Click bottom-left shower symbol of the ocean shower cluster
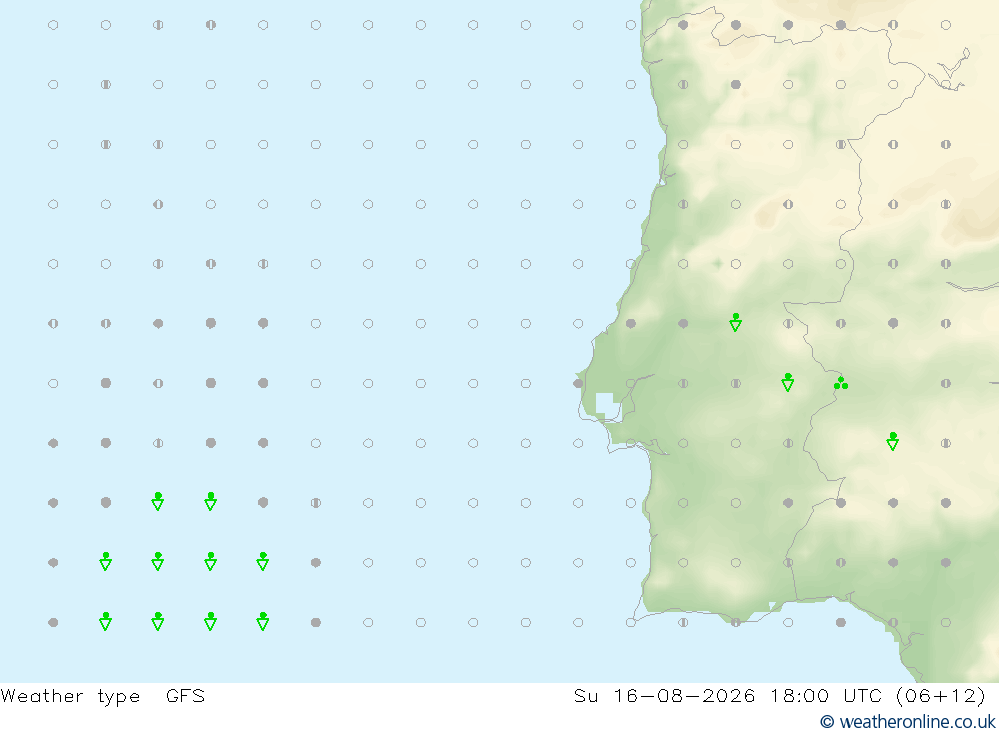Image resolution: width=1000 pixels, height=733 pixels. click(x=106, y=621)
